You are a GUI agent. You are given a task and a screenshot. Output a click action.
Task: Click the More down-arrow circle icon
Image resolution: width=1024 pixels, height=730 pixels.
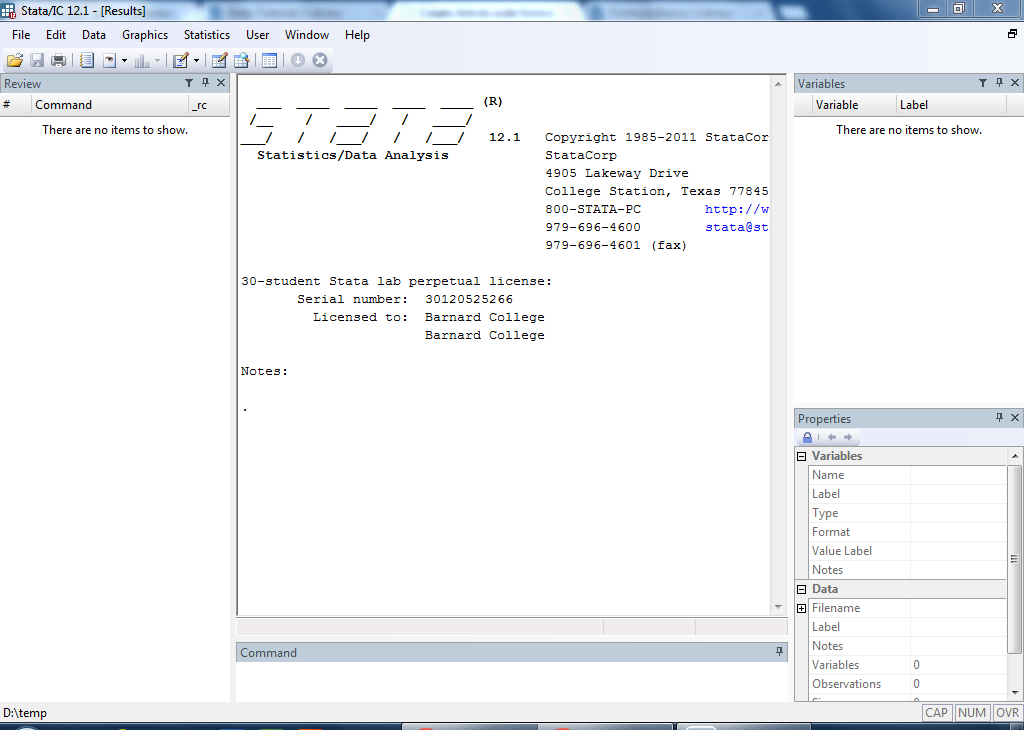(298, 60)
